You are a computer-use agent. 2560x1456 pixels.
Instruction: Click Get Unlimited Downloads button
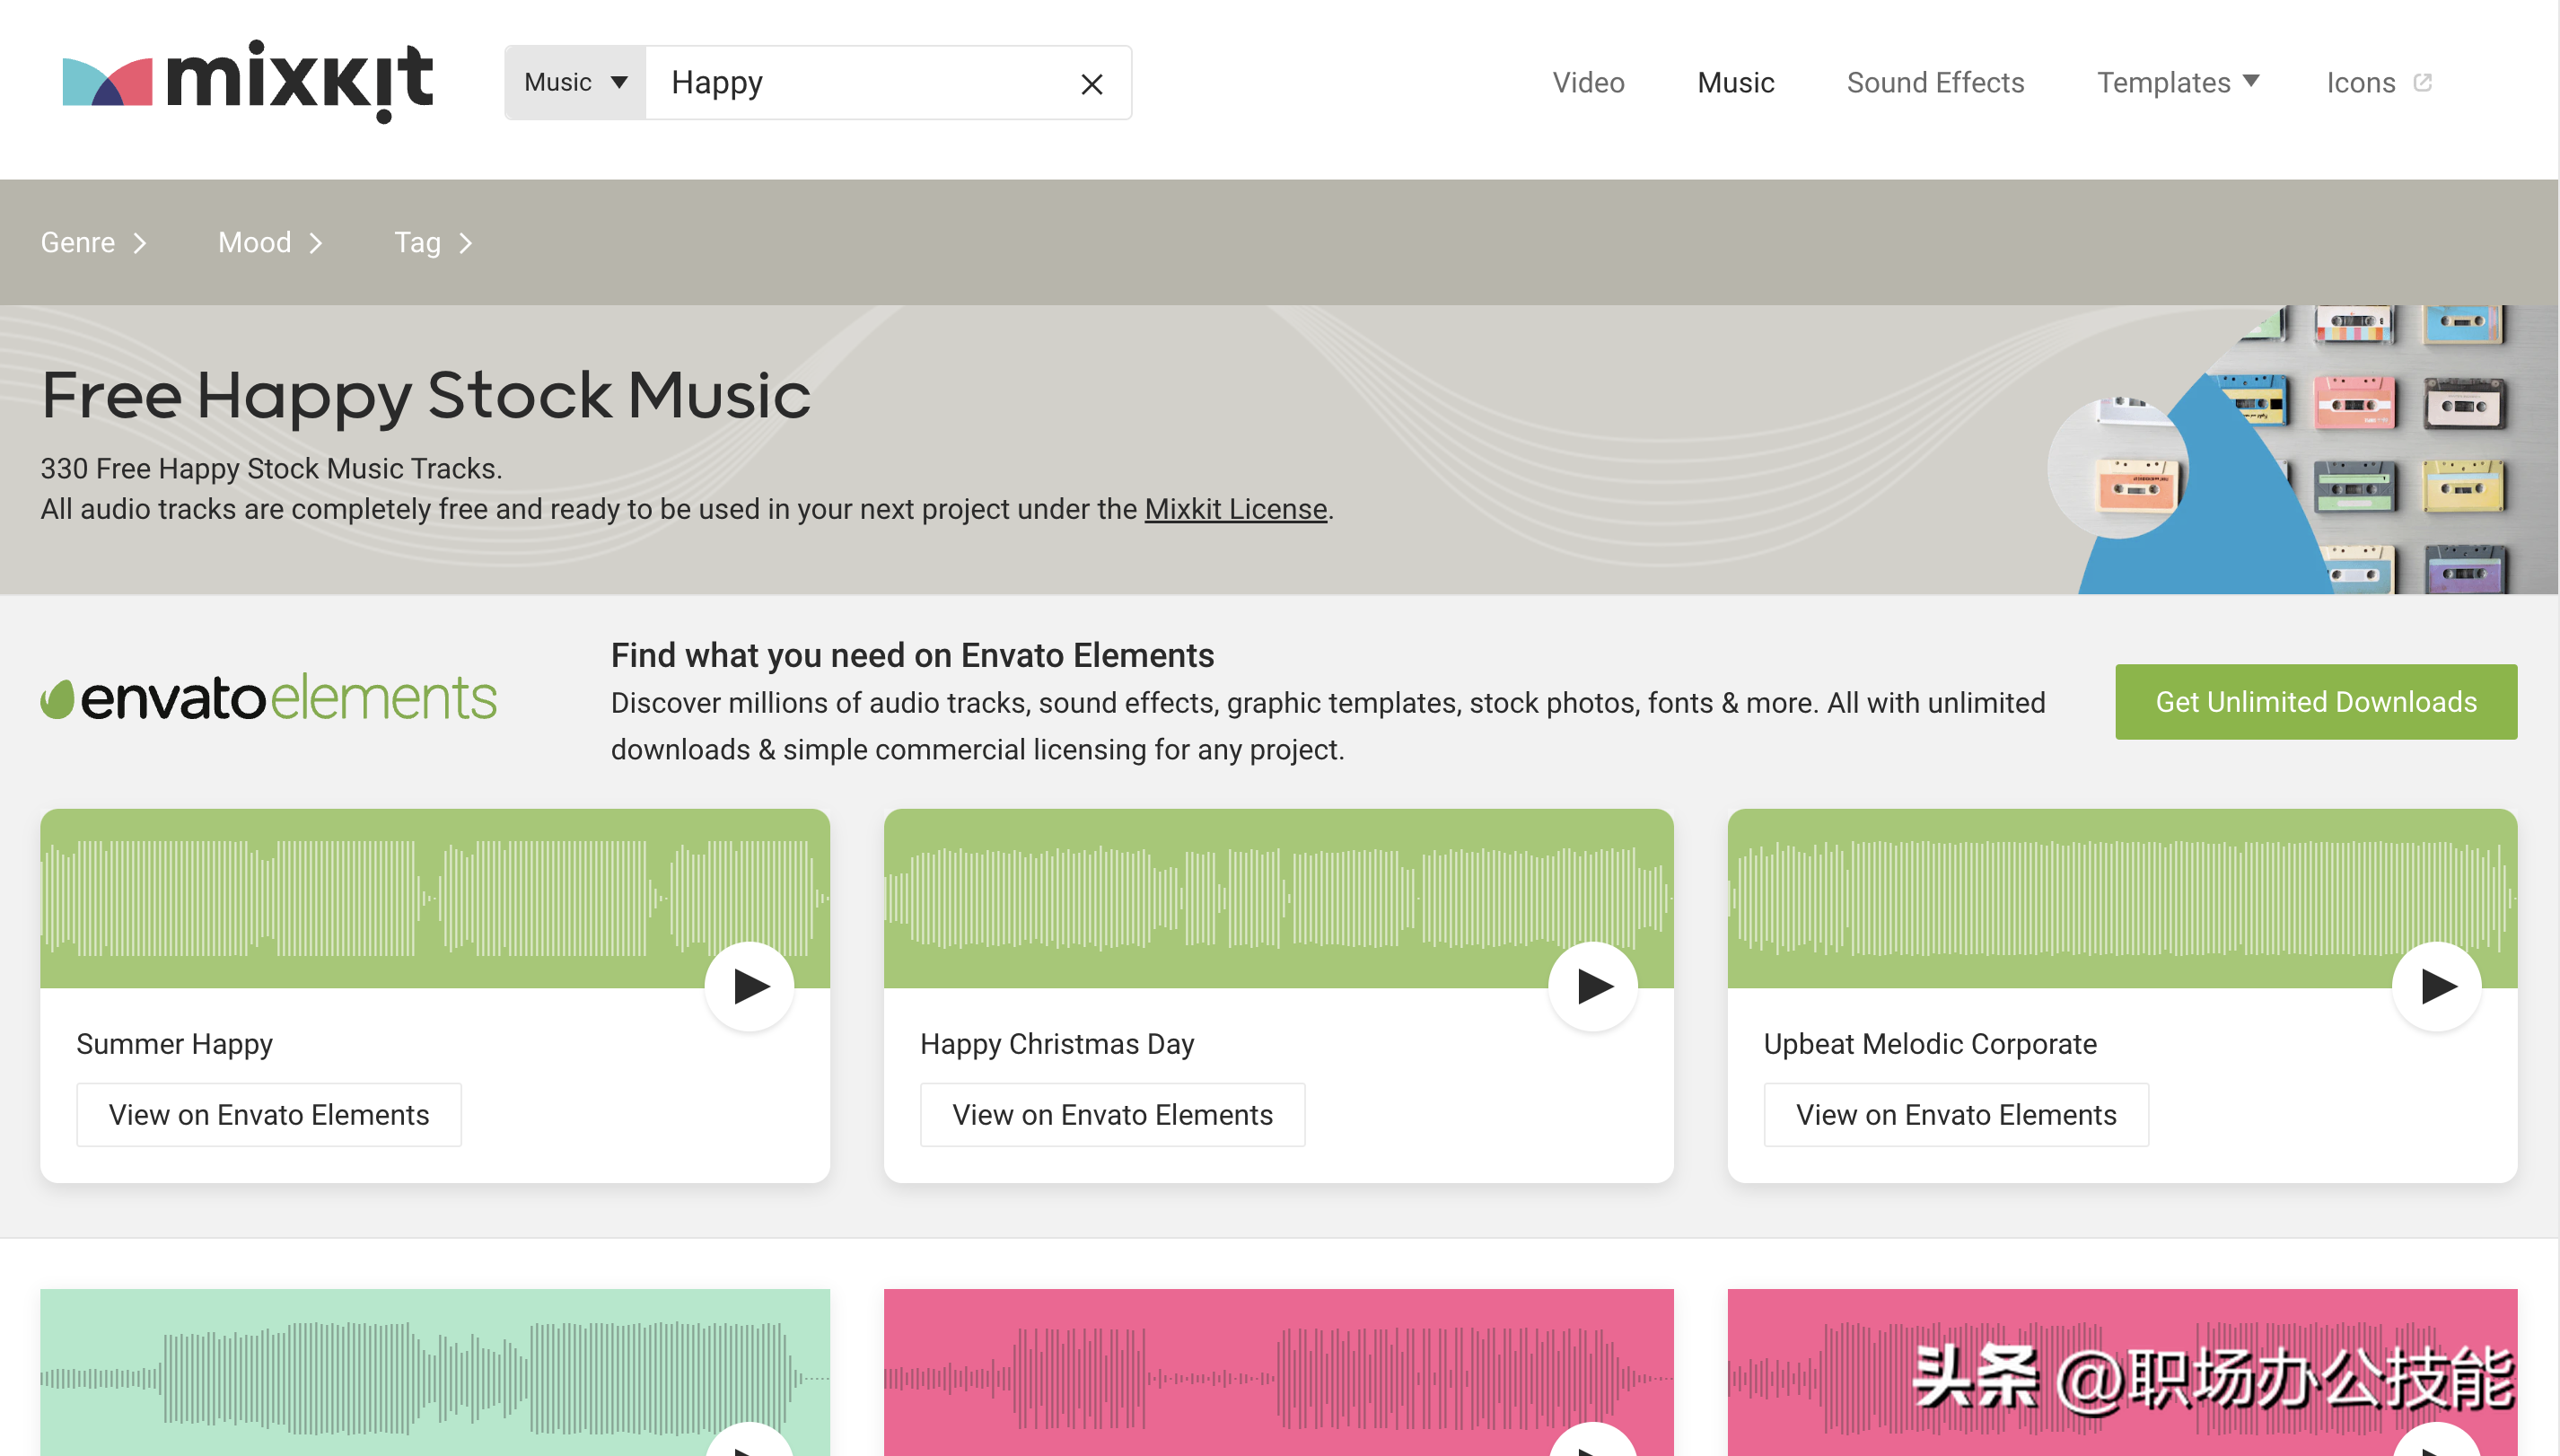pos(2315,702)
